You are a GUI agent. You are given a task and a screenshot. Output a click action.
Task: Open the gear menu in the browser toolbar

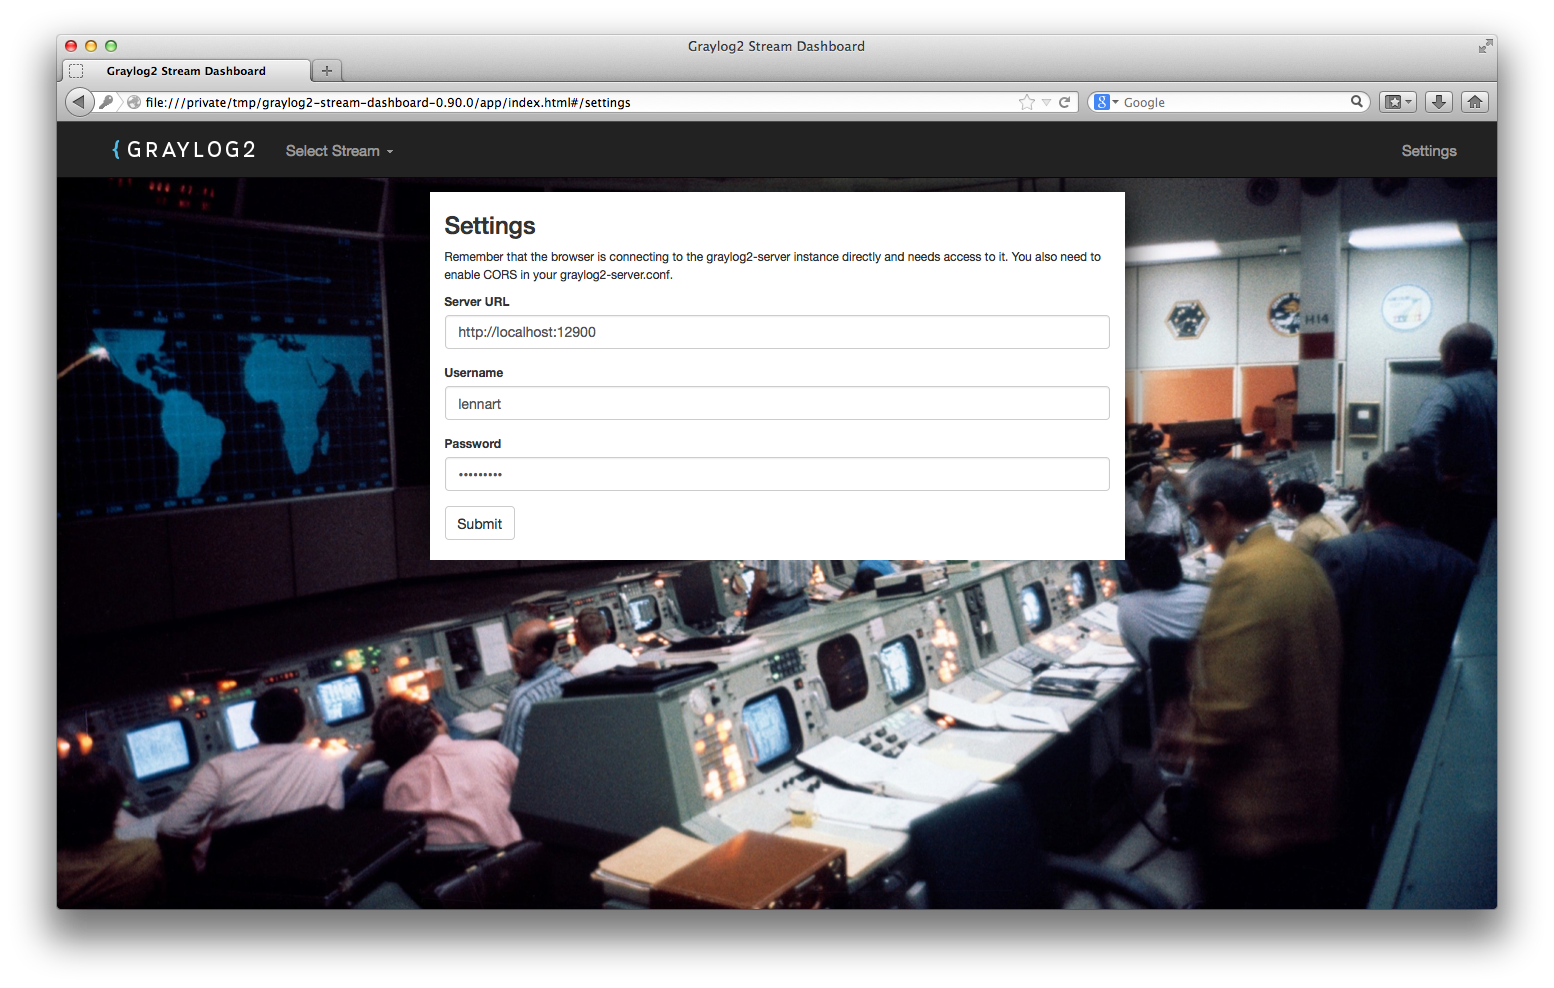point(1396,101)
